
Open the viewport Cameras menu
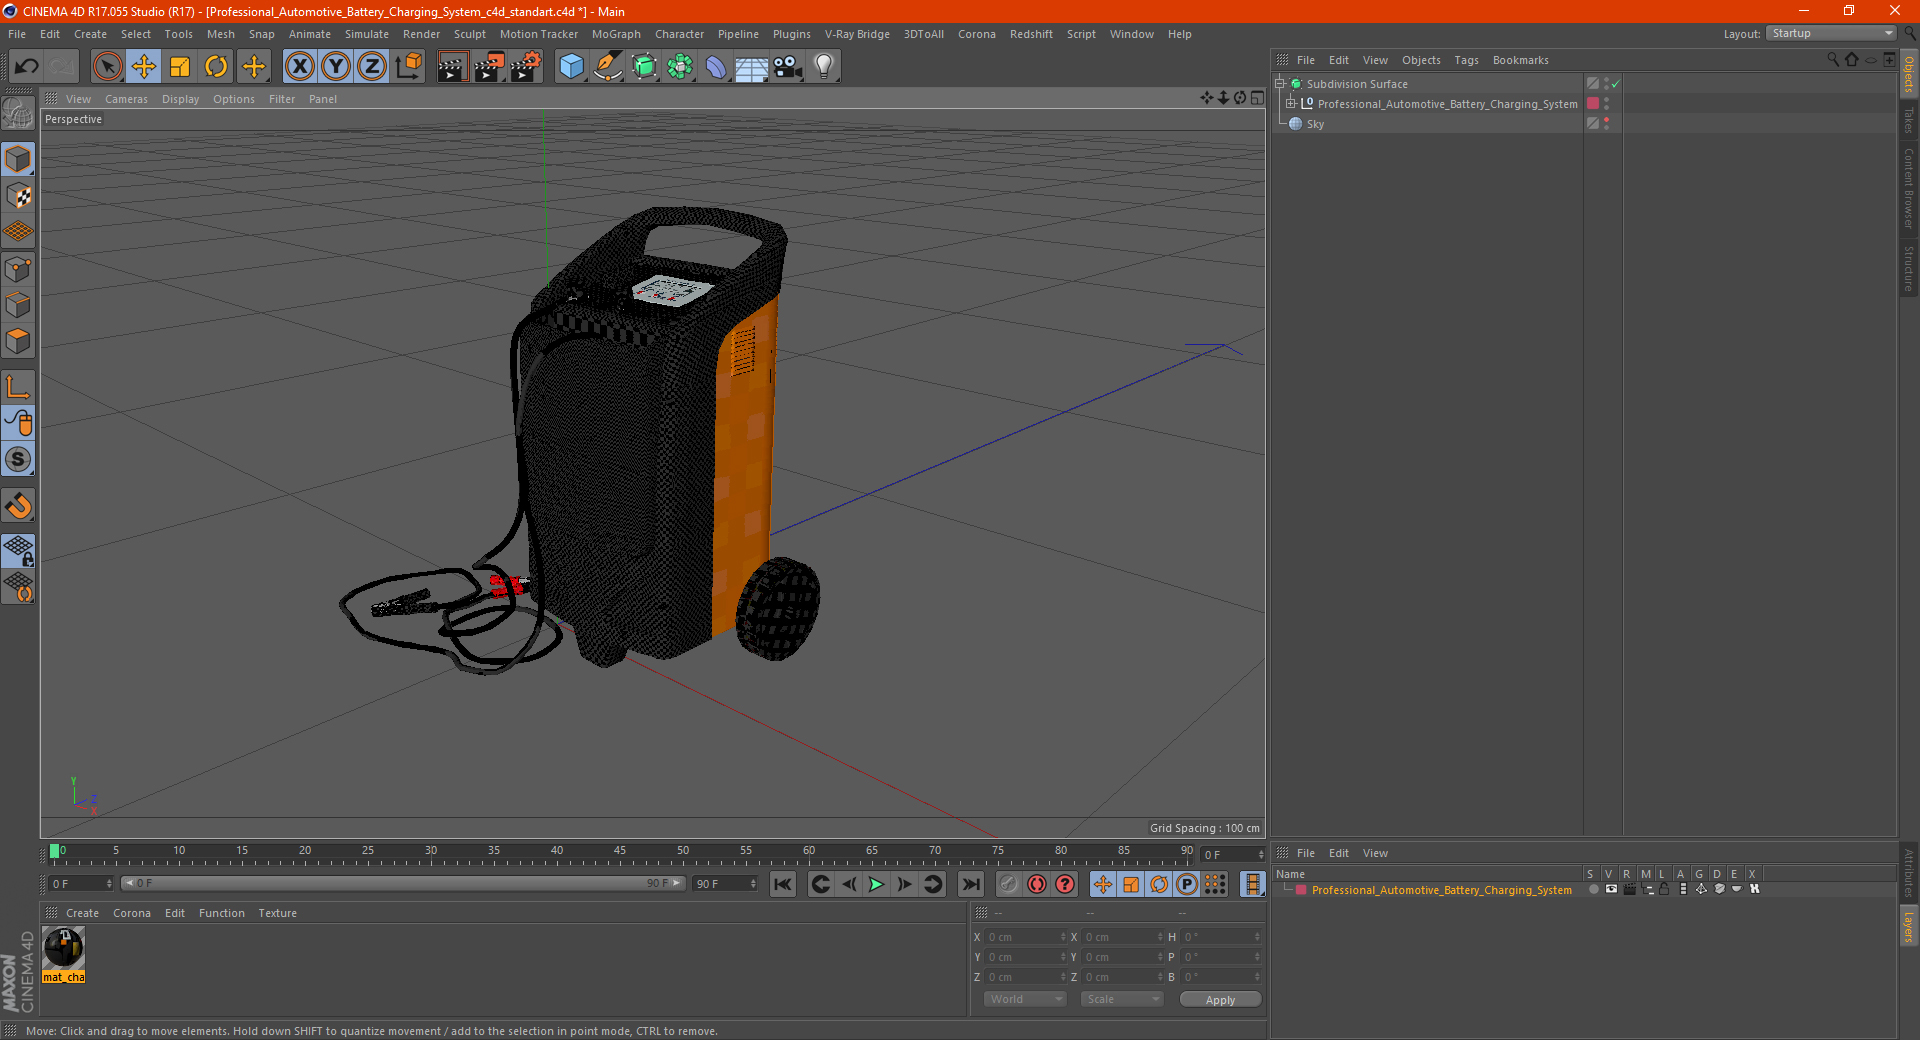126,99
